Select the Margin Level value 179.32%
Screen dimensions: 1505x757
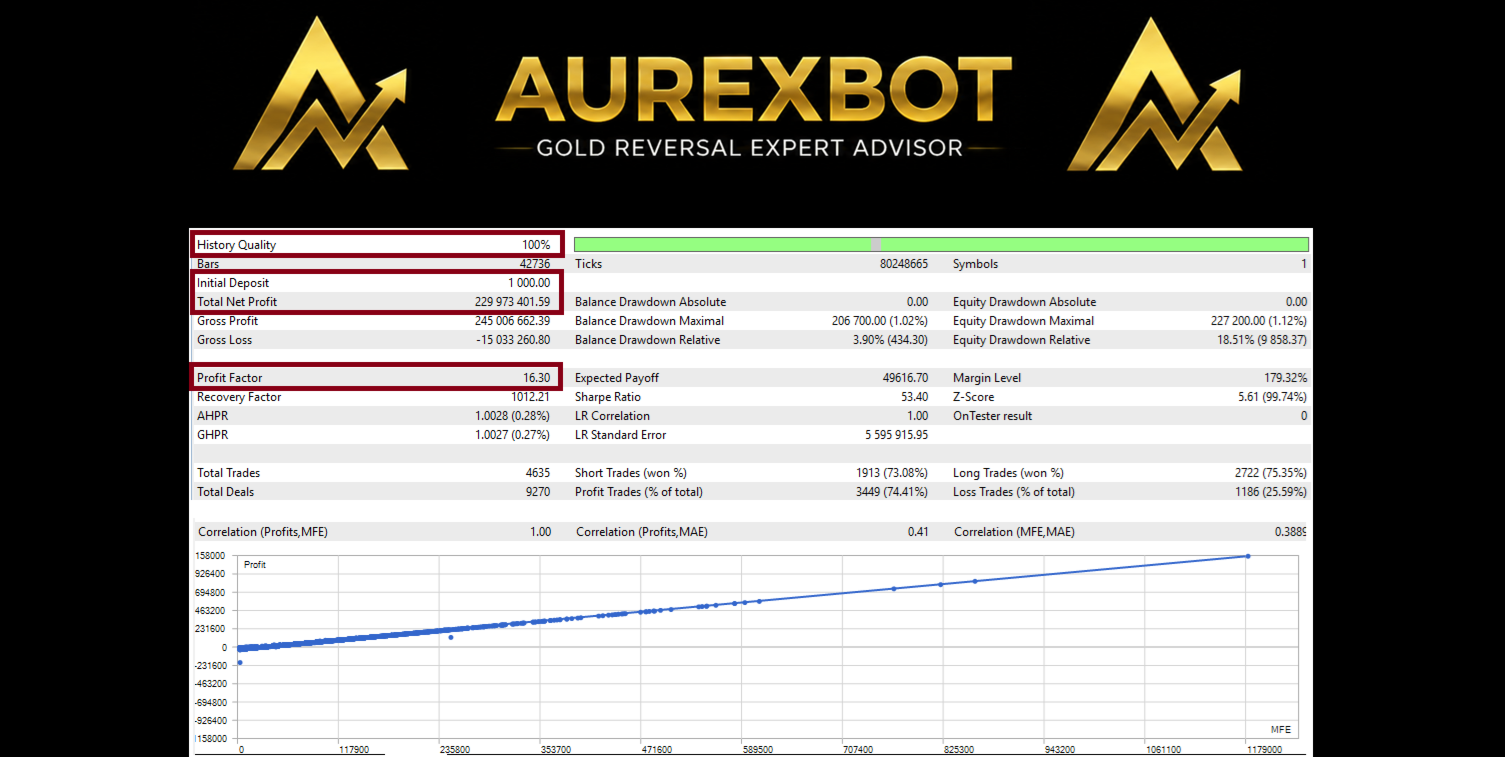pos(1286,378)
